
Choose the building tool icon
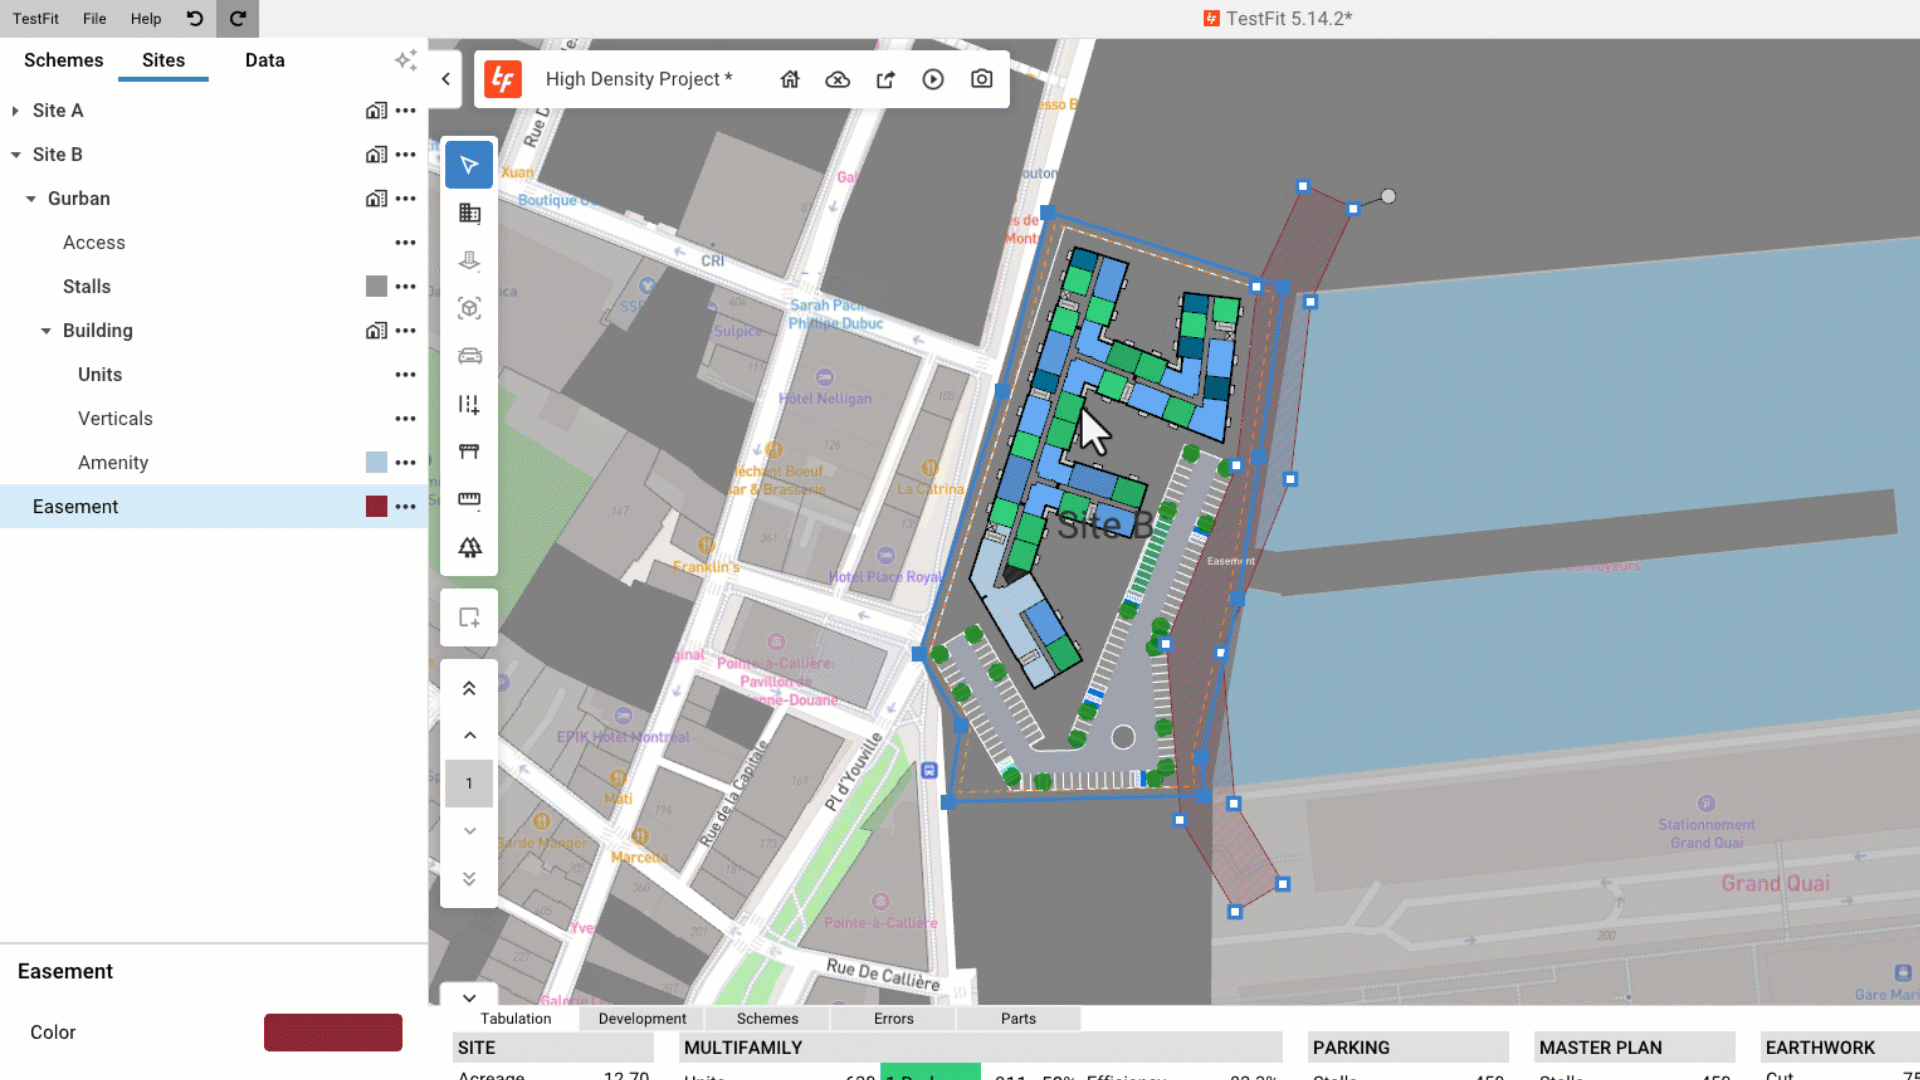tap(469, 213)
